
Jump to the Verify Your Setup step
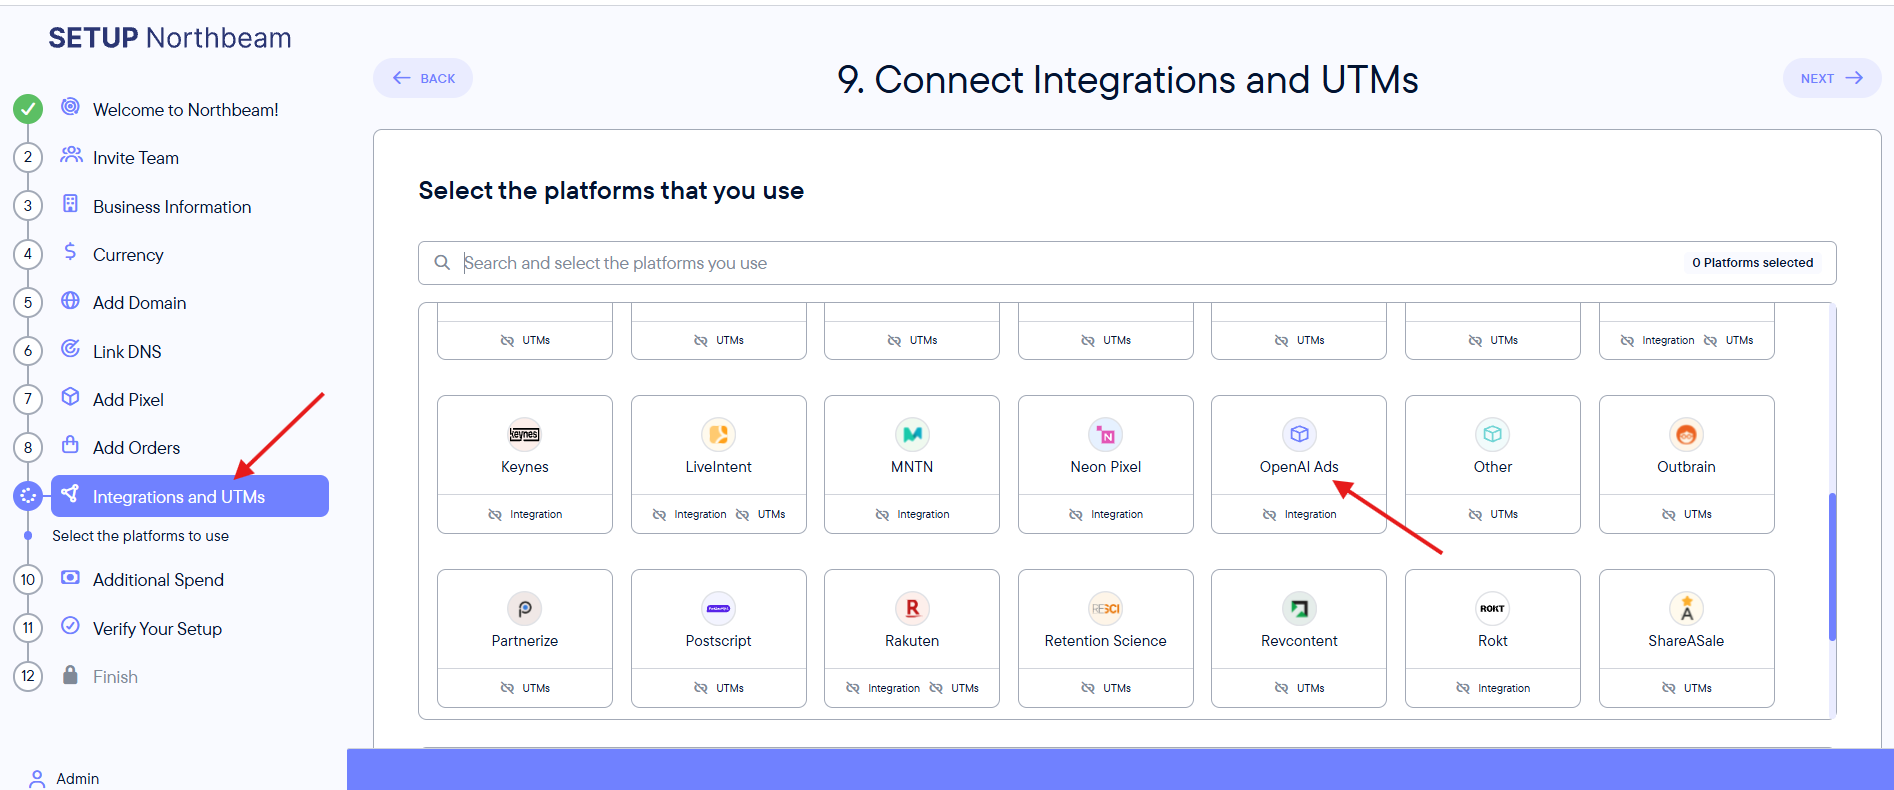tap(157, 629)
